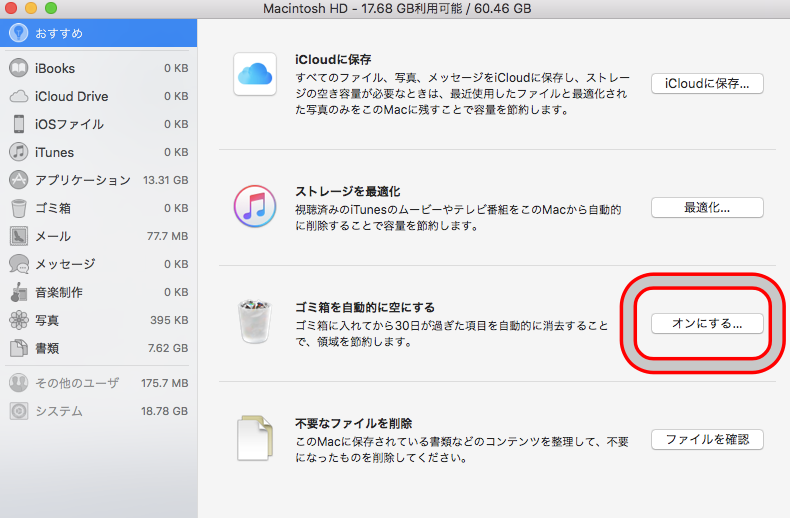Select the システム label
The height and width of the screenshot is (518, 790).
(x=59, y=411)
